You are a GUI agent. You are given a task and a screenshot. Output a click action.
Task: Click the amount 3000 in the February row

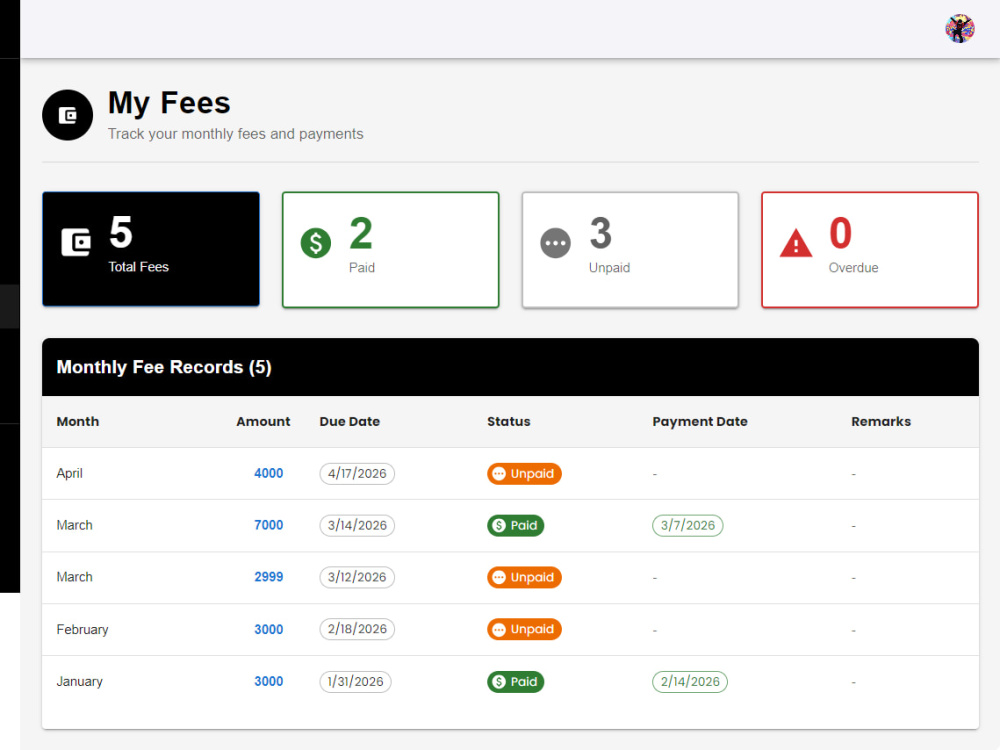(268, 629)
